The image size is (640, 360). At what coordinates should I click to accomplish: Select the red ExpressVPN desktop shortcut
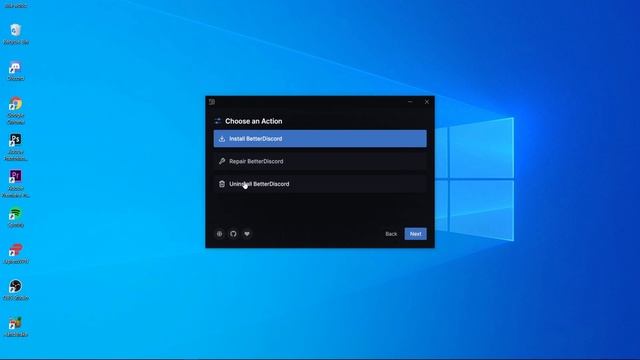[16, 253]
